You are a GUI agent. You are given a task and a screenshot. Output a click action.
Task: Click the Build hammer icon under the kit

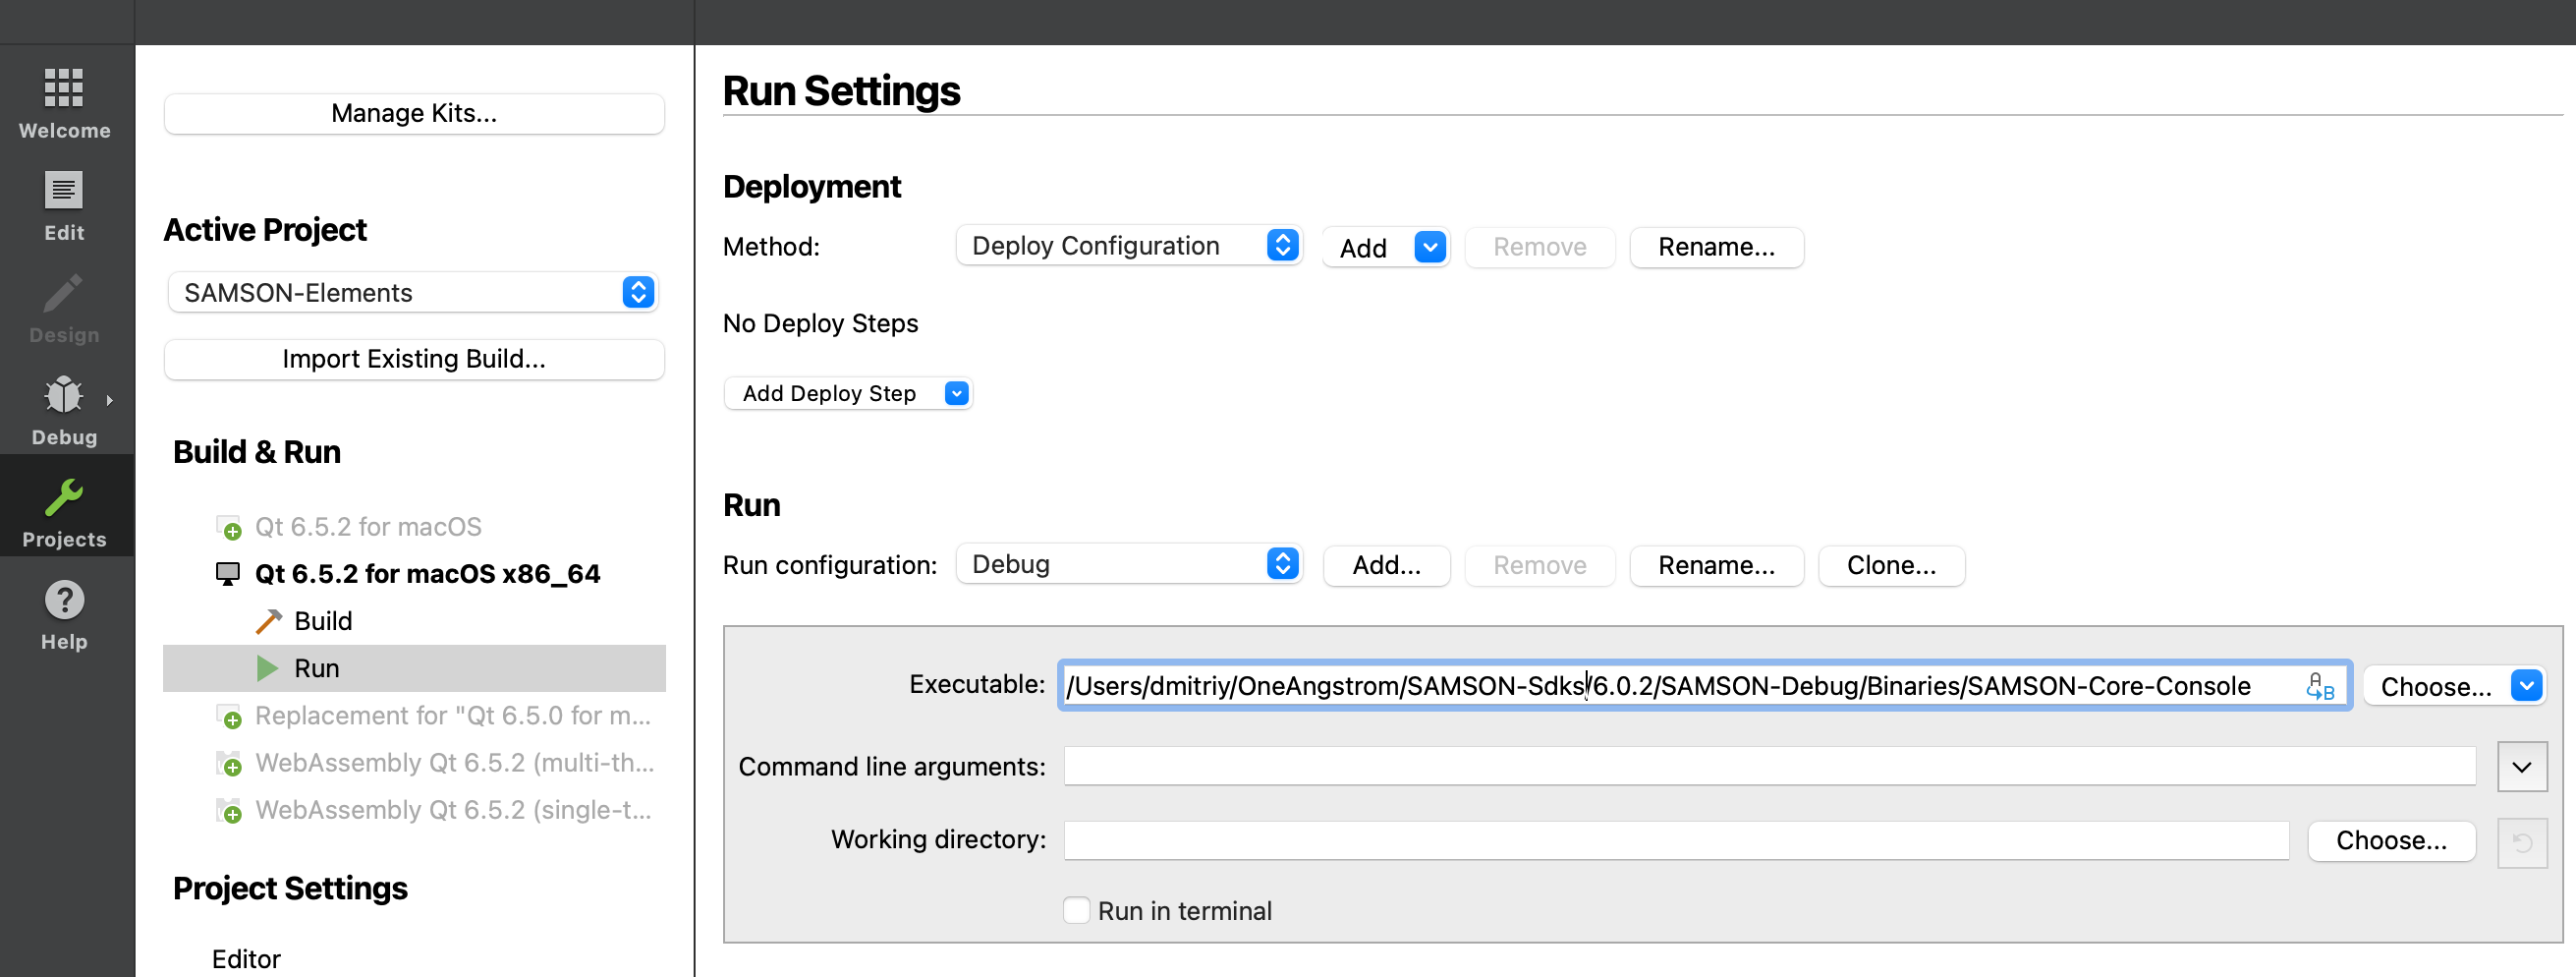point(268,620)
